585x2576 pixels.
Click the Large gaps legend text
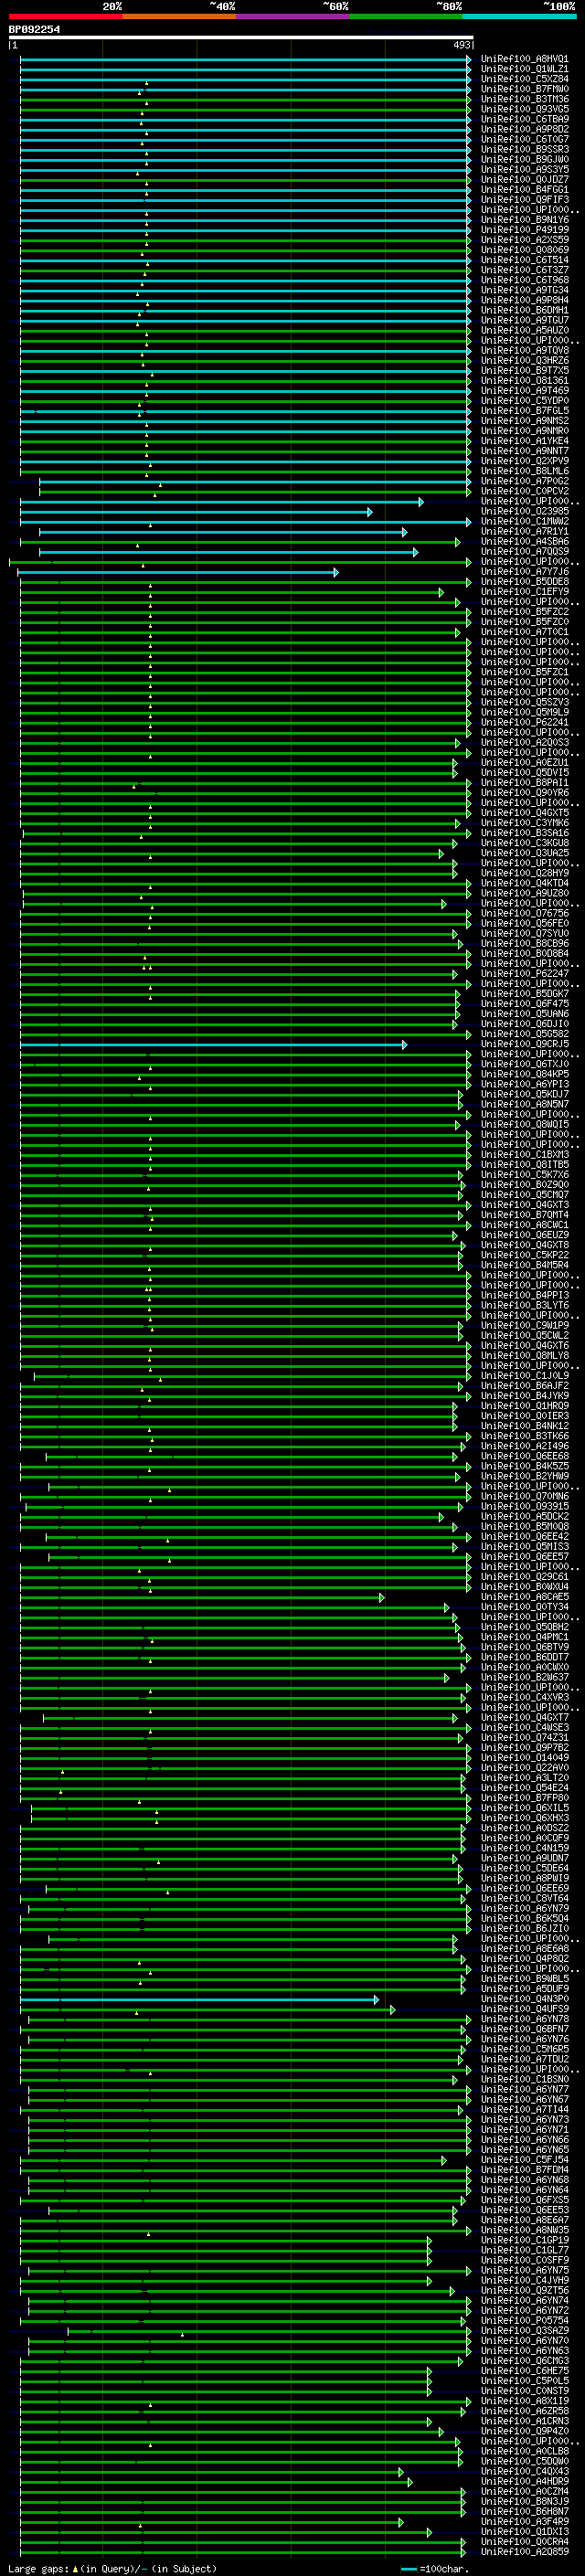coord(112,2568)
